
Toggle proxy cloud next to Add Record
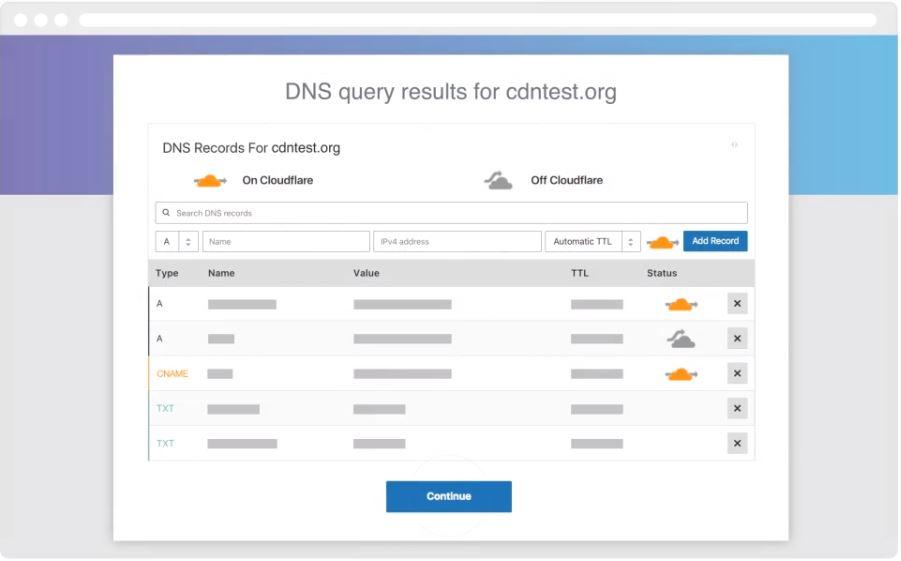(662, 243)
